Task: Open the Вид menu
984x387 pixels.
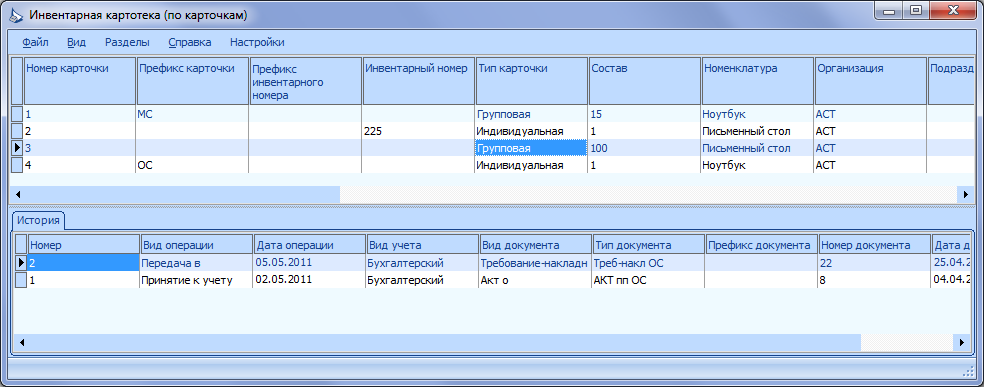Action: (x=77, y=43)
